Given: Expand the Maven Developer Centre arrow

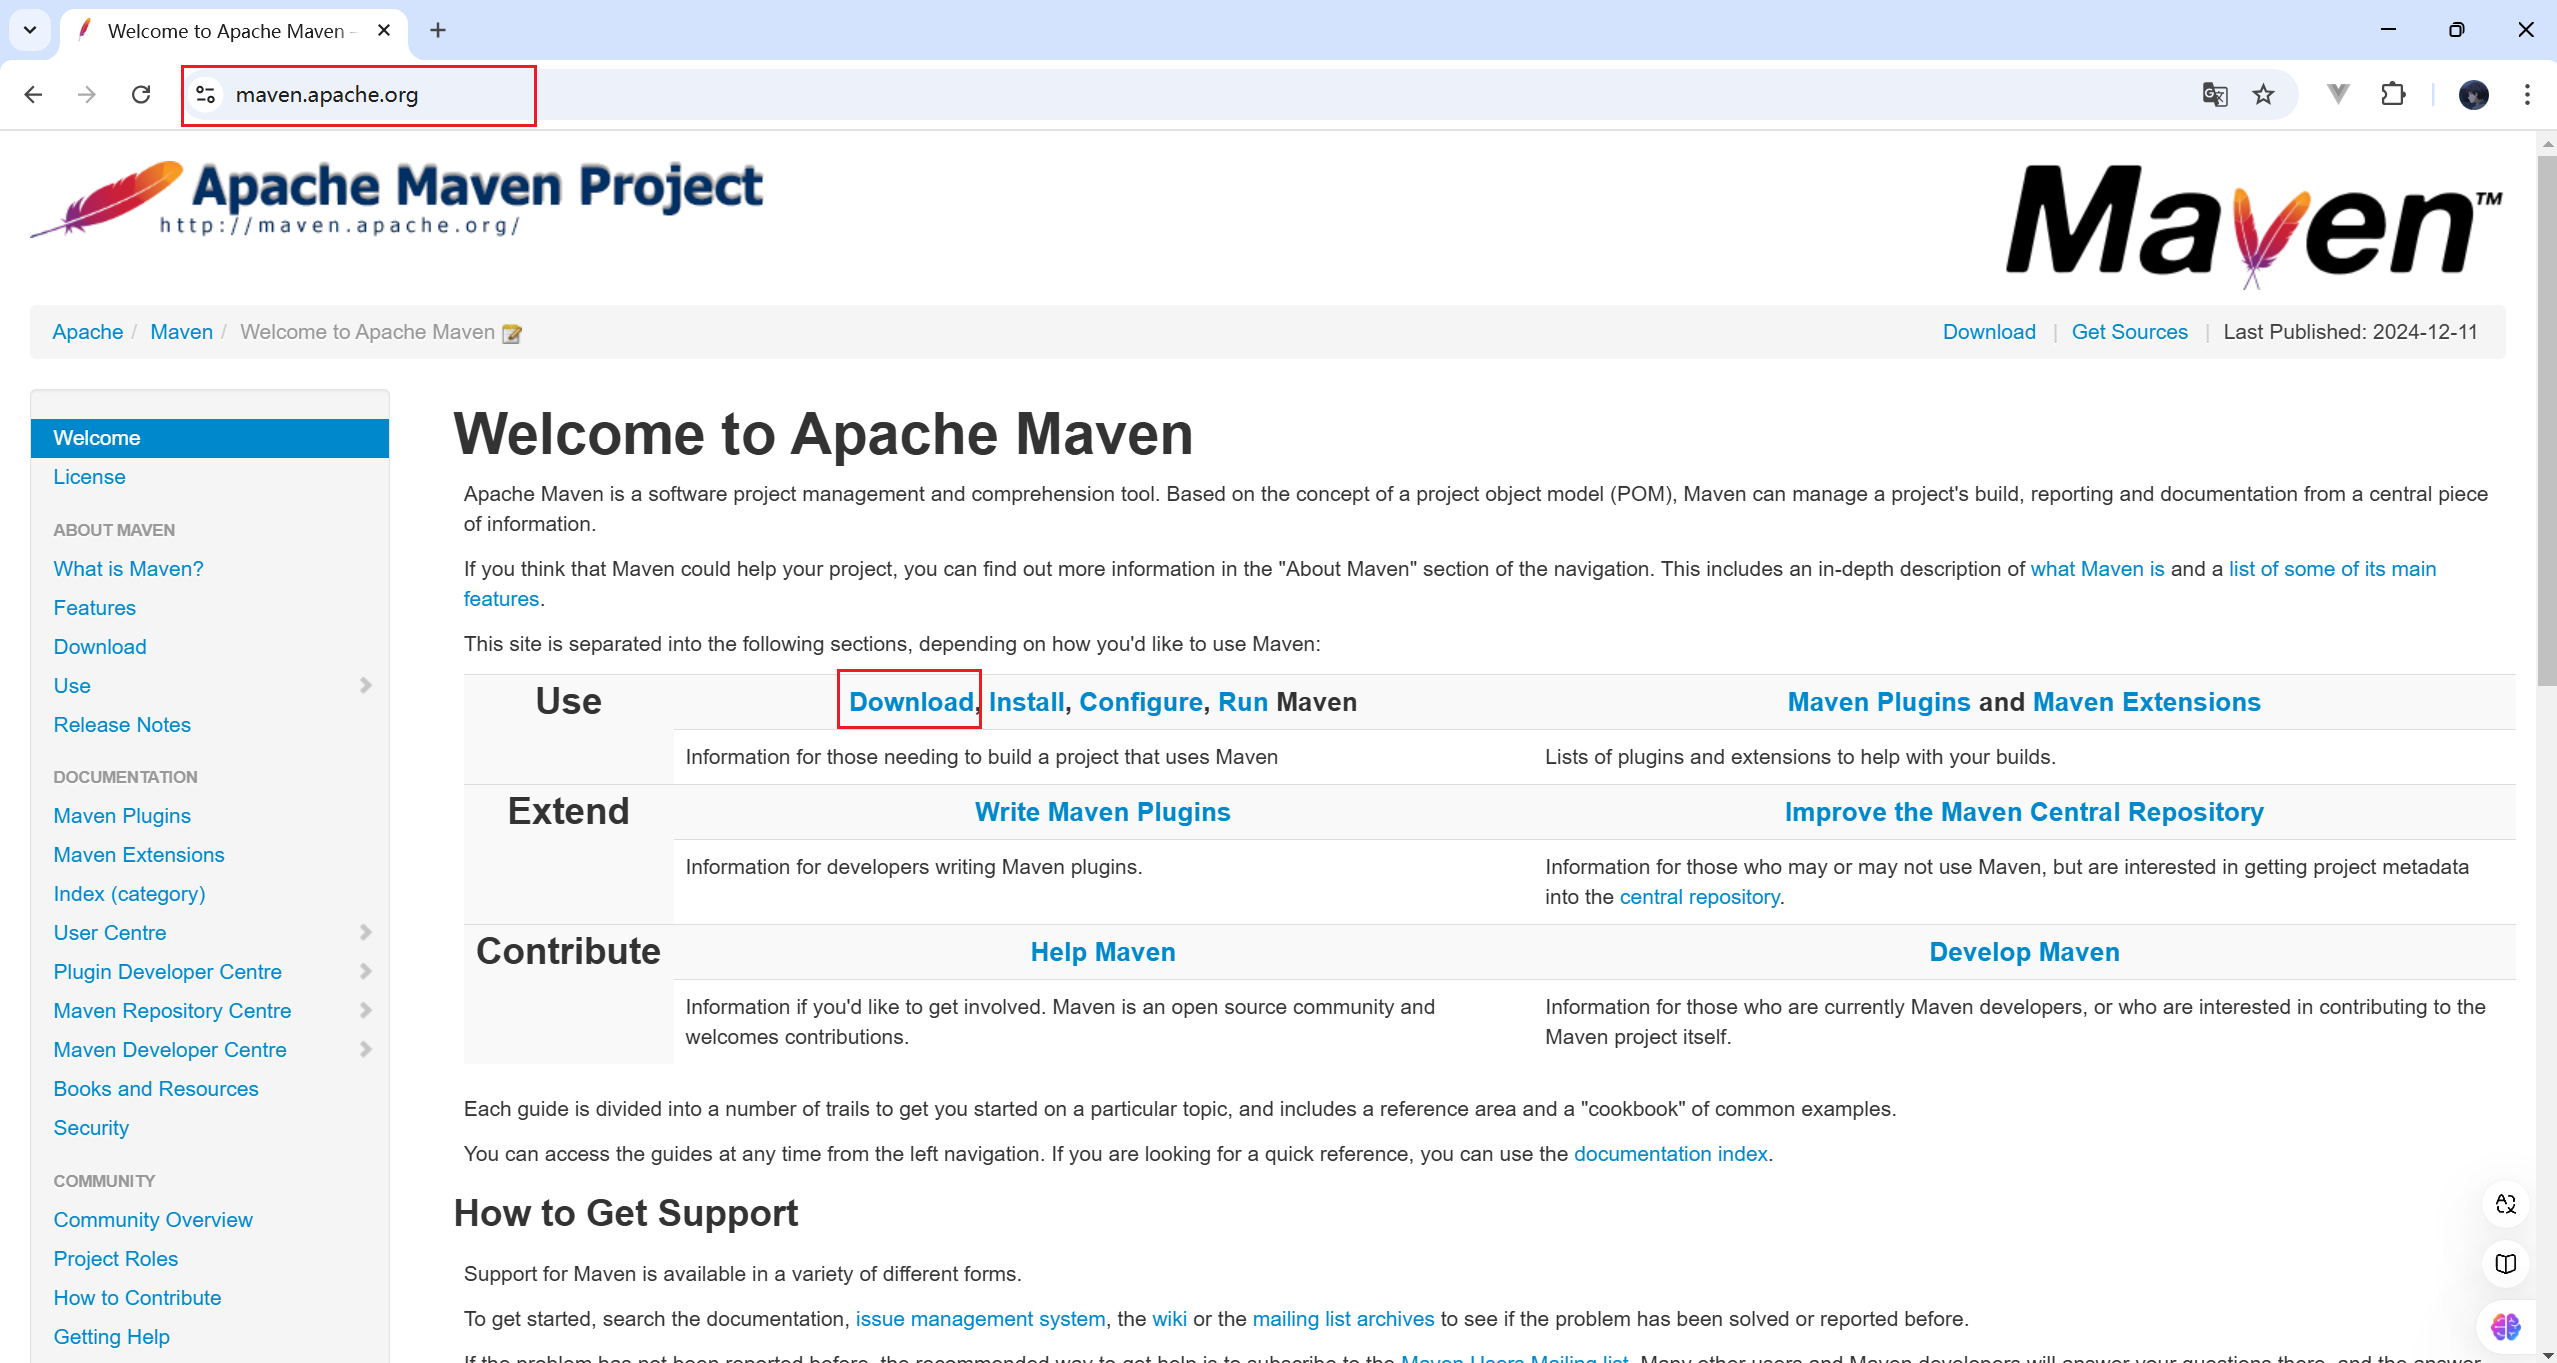Looking at the screenshot, I should tap(366, 1049).
